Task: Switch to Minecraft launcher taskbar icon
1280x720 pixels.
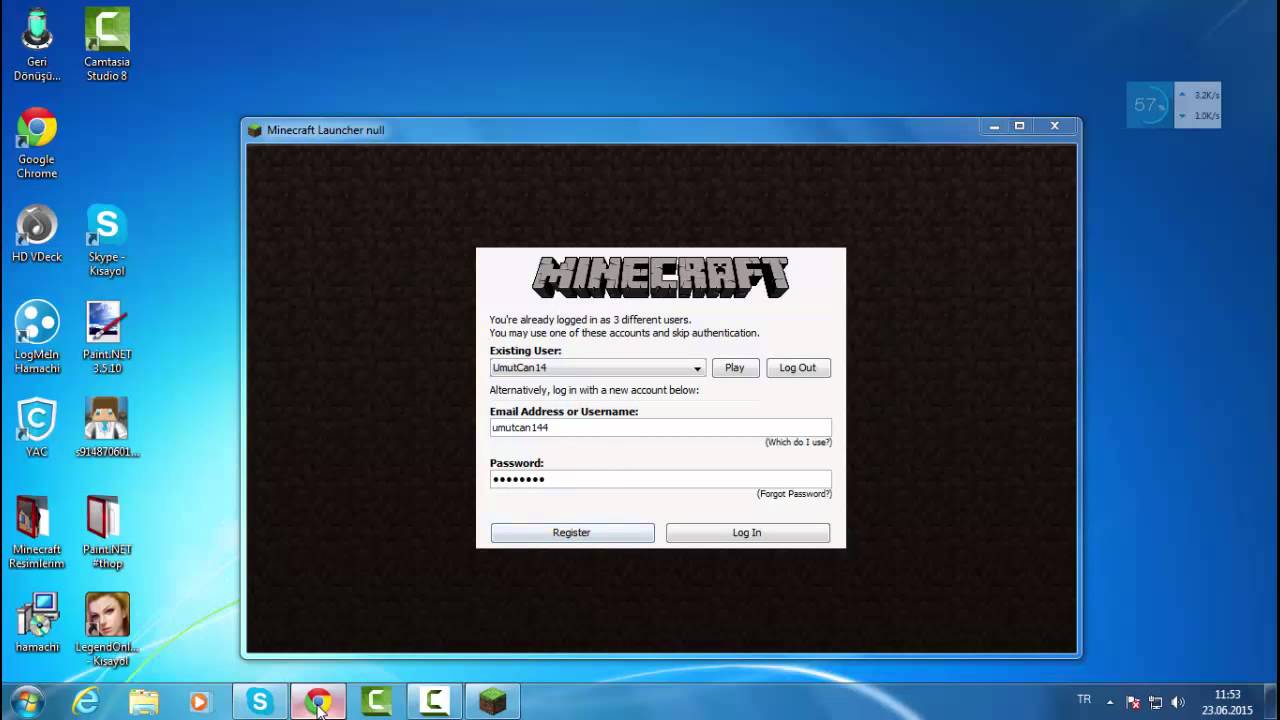Action: tap(492, 701)
